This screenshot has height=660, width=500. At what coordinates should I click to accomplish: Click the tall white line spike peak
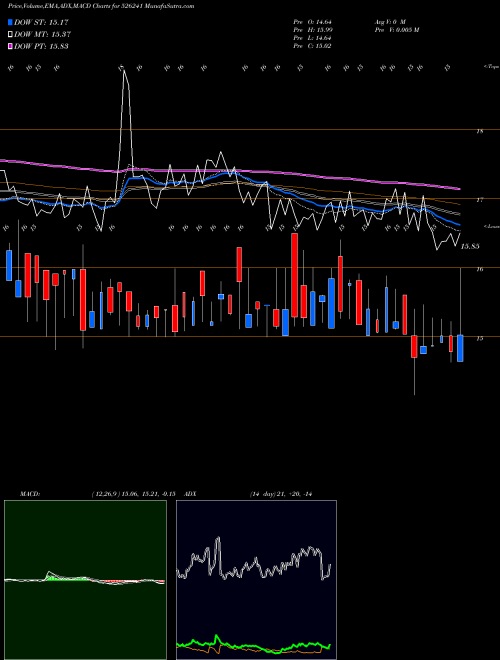tap(123, 69)
